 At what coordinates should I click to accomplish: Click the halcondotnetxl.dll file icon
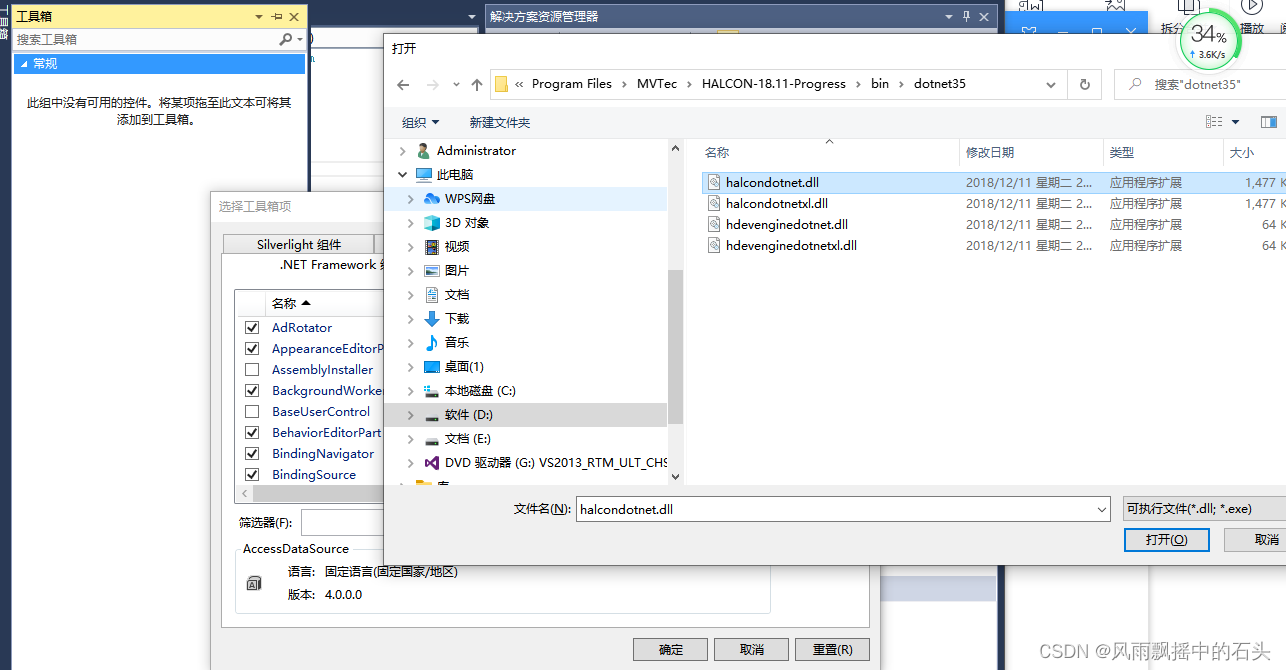pyautogui.click(x=714, y=204)
